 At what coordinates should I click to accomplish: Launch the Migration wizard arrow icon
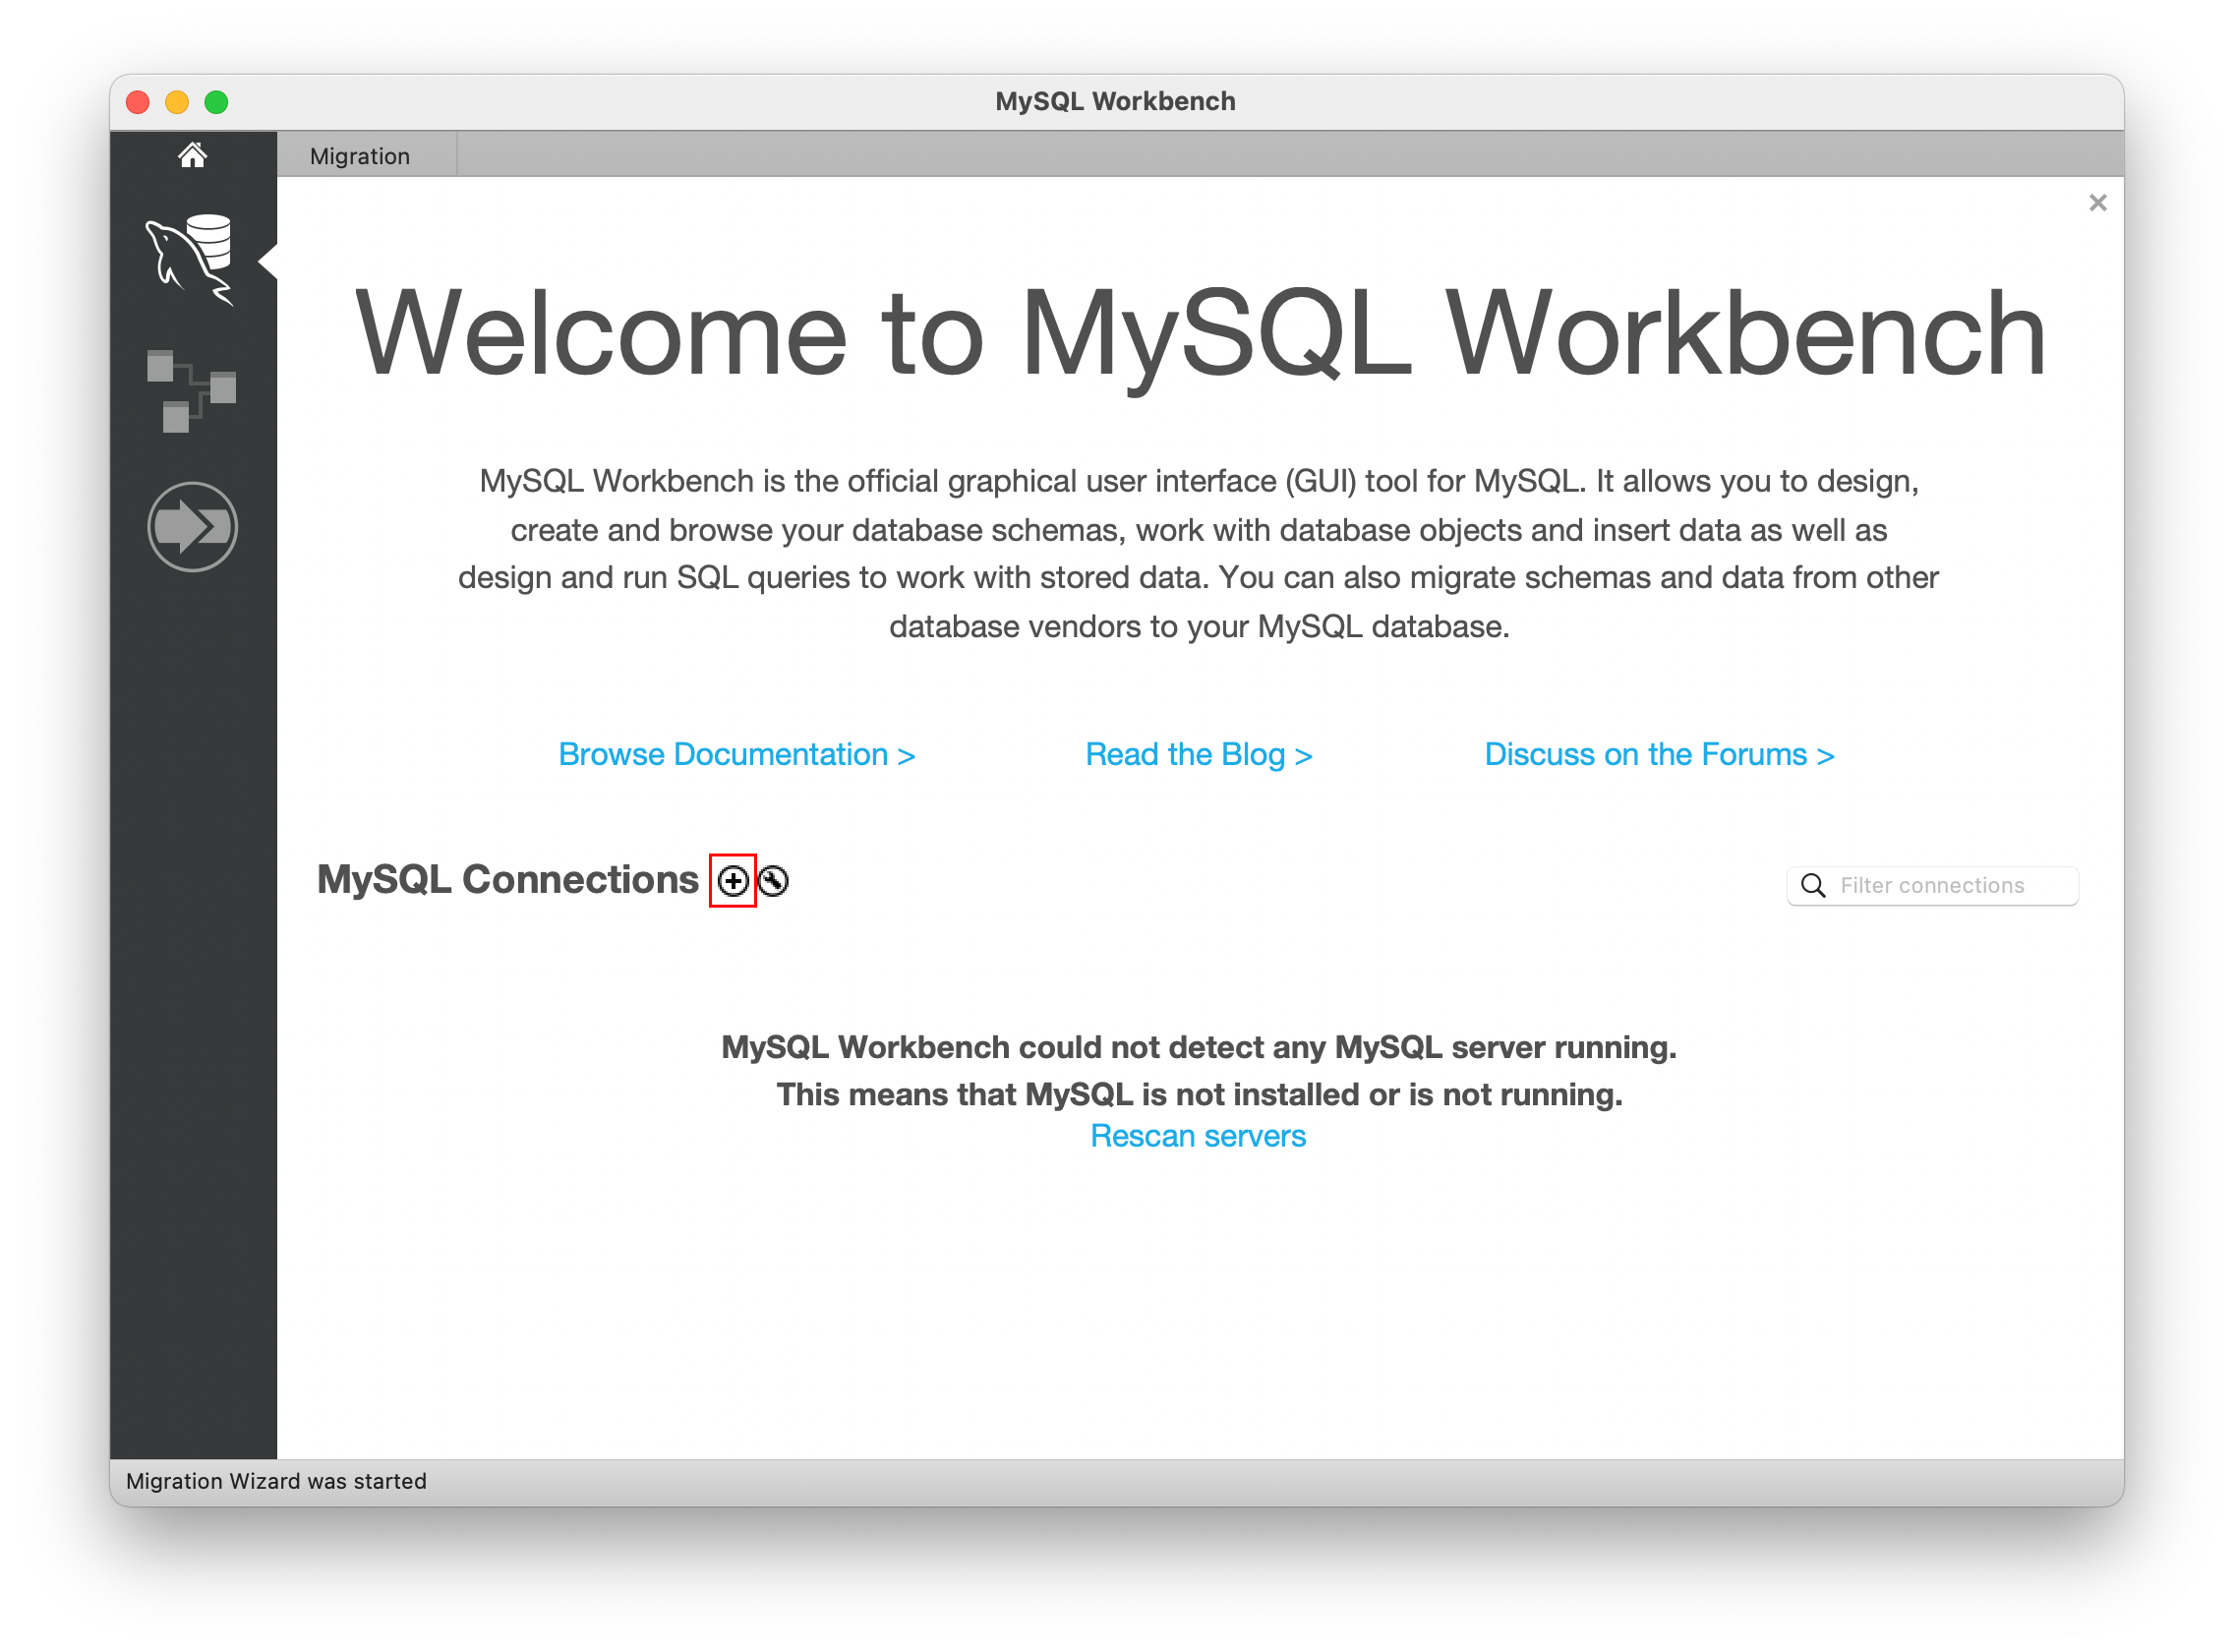pos(192,525)
